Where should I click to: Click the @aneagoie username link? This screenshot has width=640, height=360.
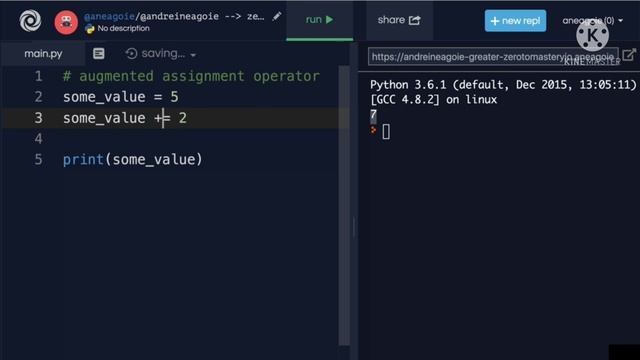pyautogui.click(x=109, y=16)
